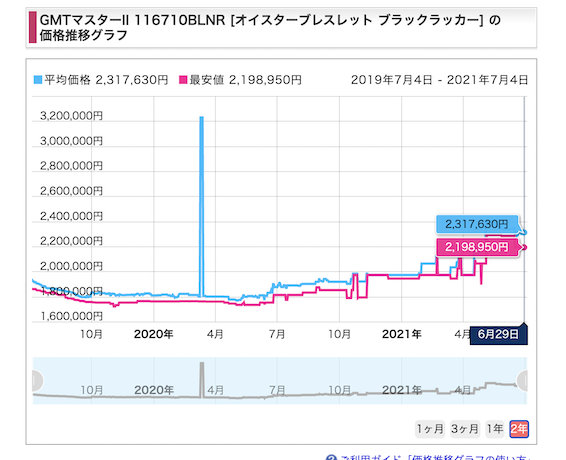The width and height of the screenshot is (566, 460).
Task: Click 2021年 in the overview navigator
Action: (402, 390)
